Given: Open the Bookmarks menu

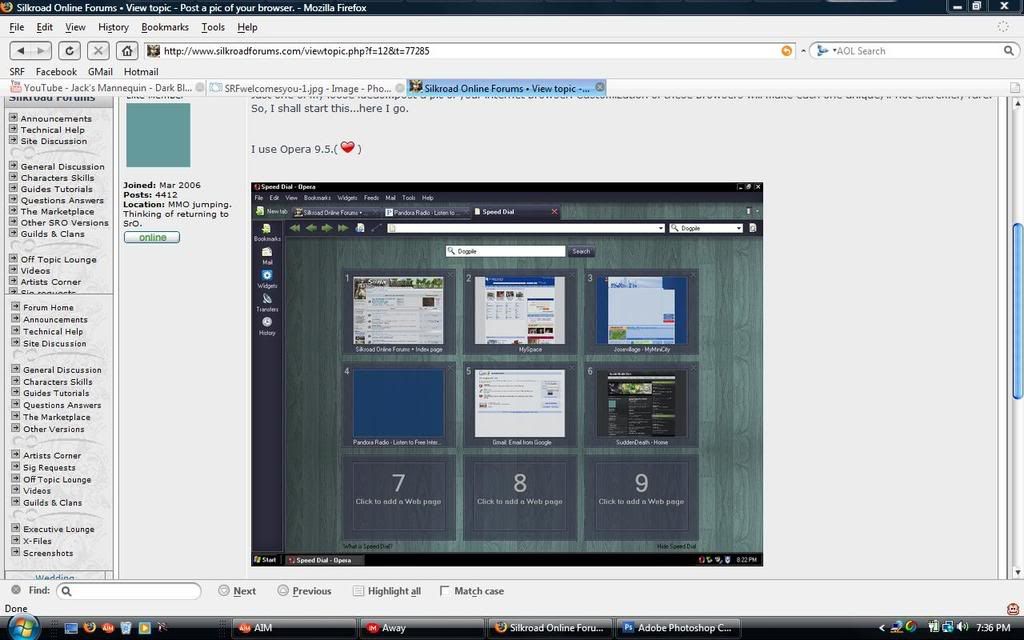Looking at the screenshot, I should (165, 27).
